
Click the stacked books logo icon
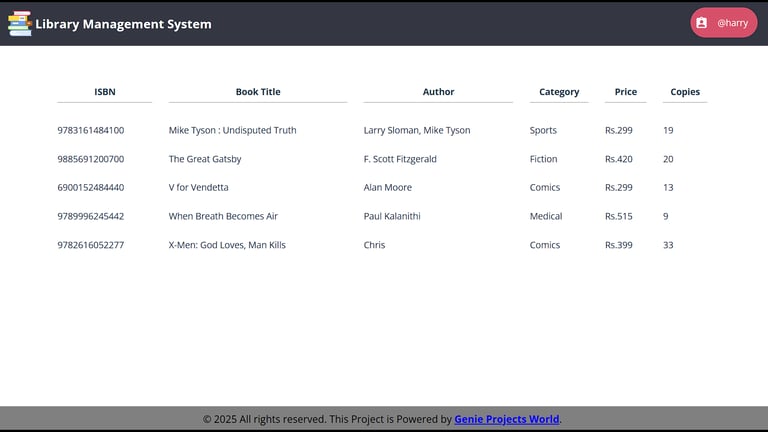point(20,24)
